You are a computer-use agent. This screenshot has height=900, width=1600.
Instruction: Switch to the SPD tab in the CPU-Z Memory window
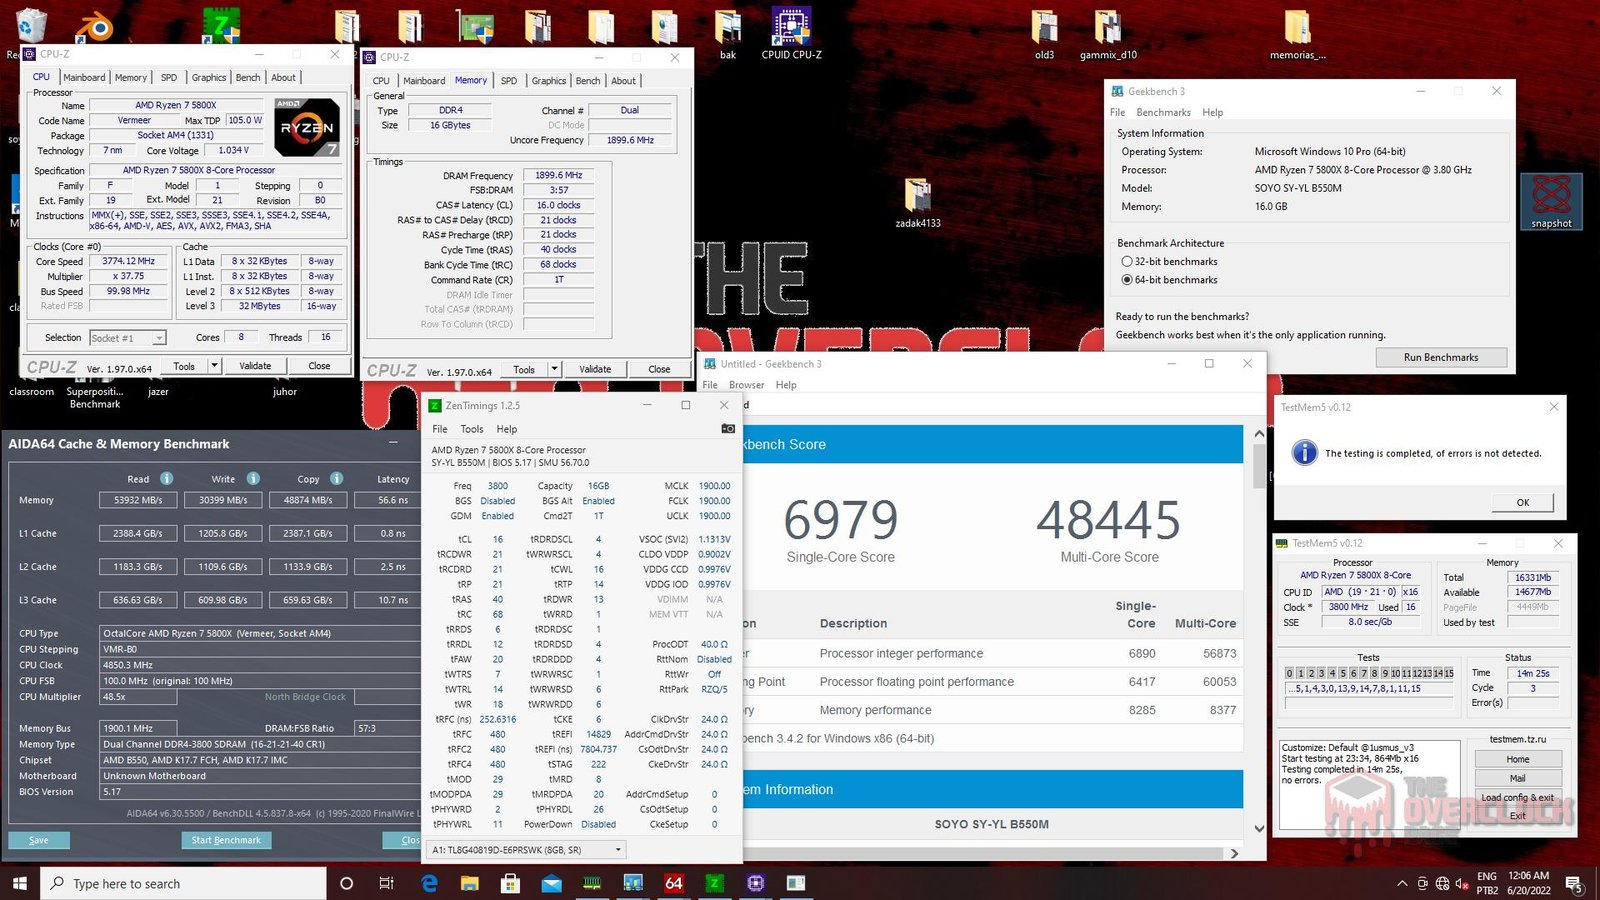pos(509,81)
